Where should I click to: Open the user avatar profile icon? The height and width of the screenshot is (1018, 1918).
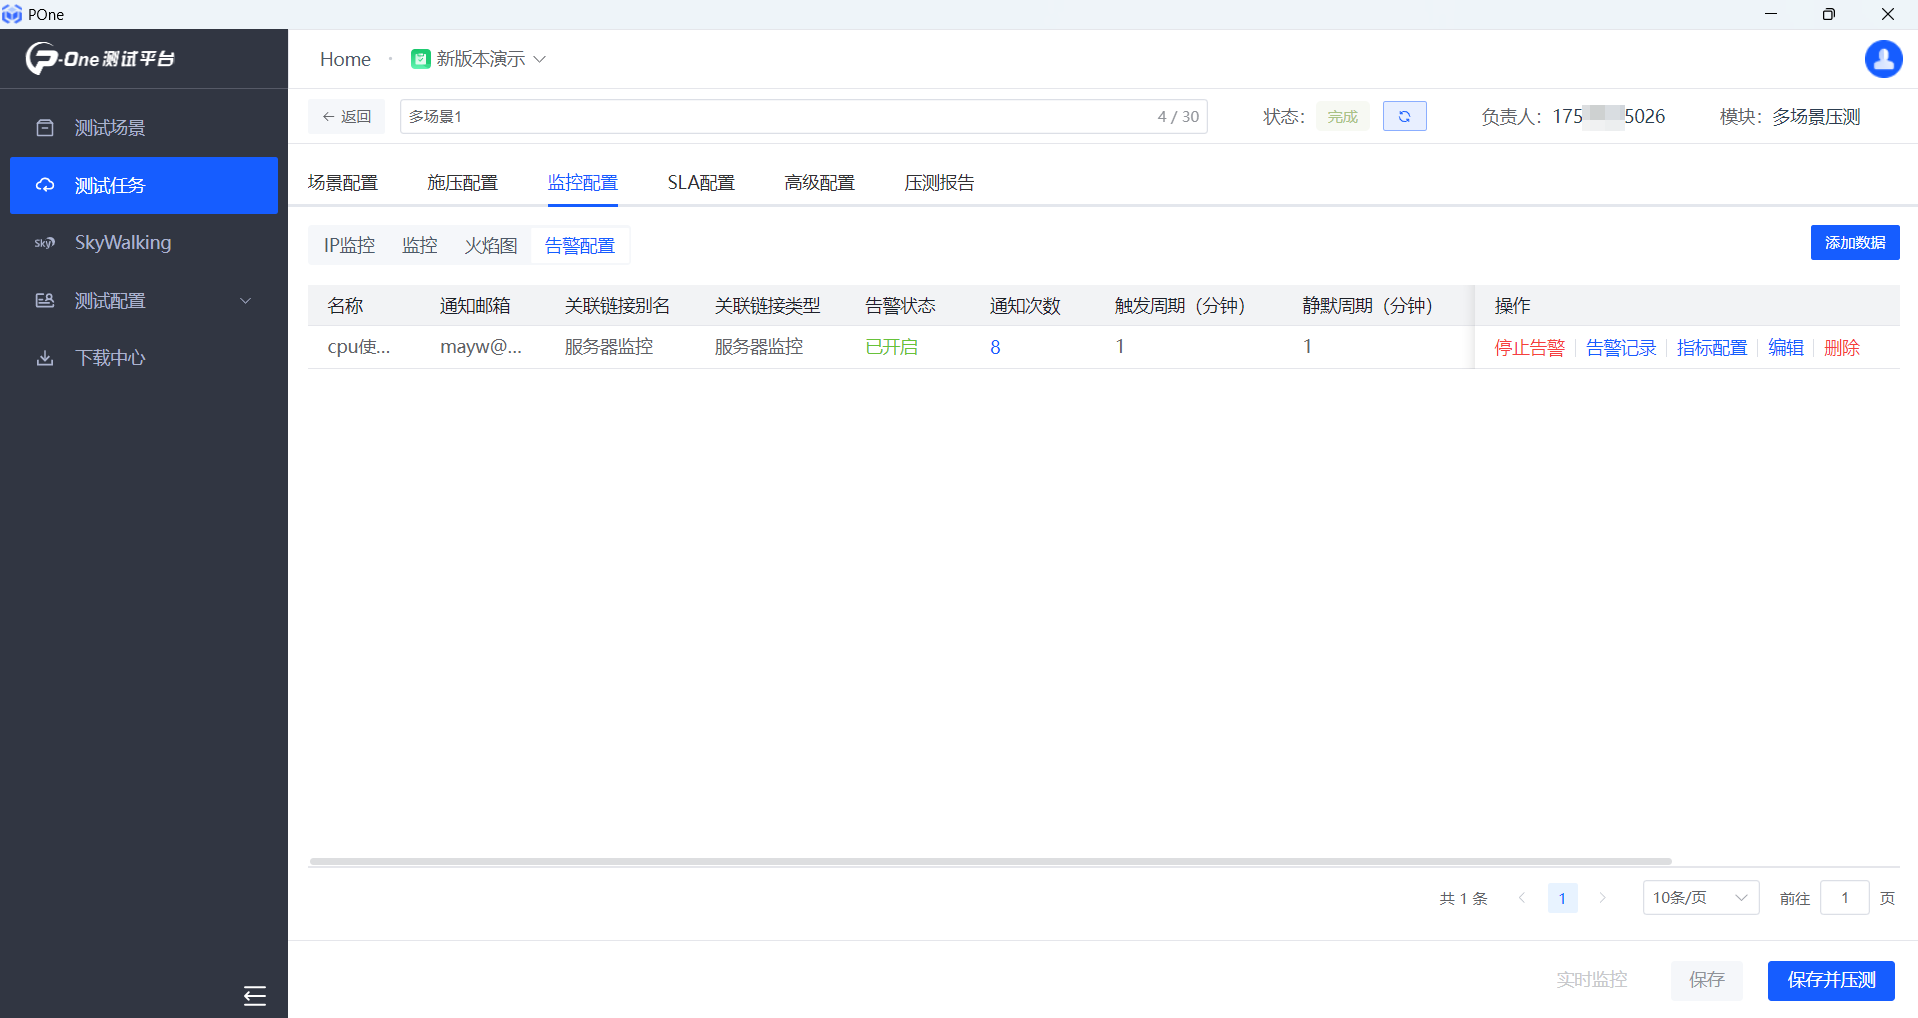click(1883, 59)
